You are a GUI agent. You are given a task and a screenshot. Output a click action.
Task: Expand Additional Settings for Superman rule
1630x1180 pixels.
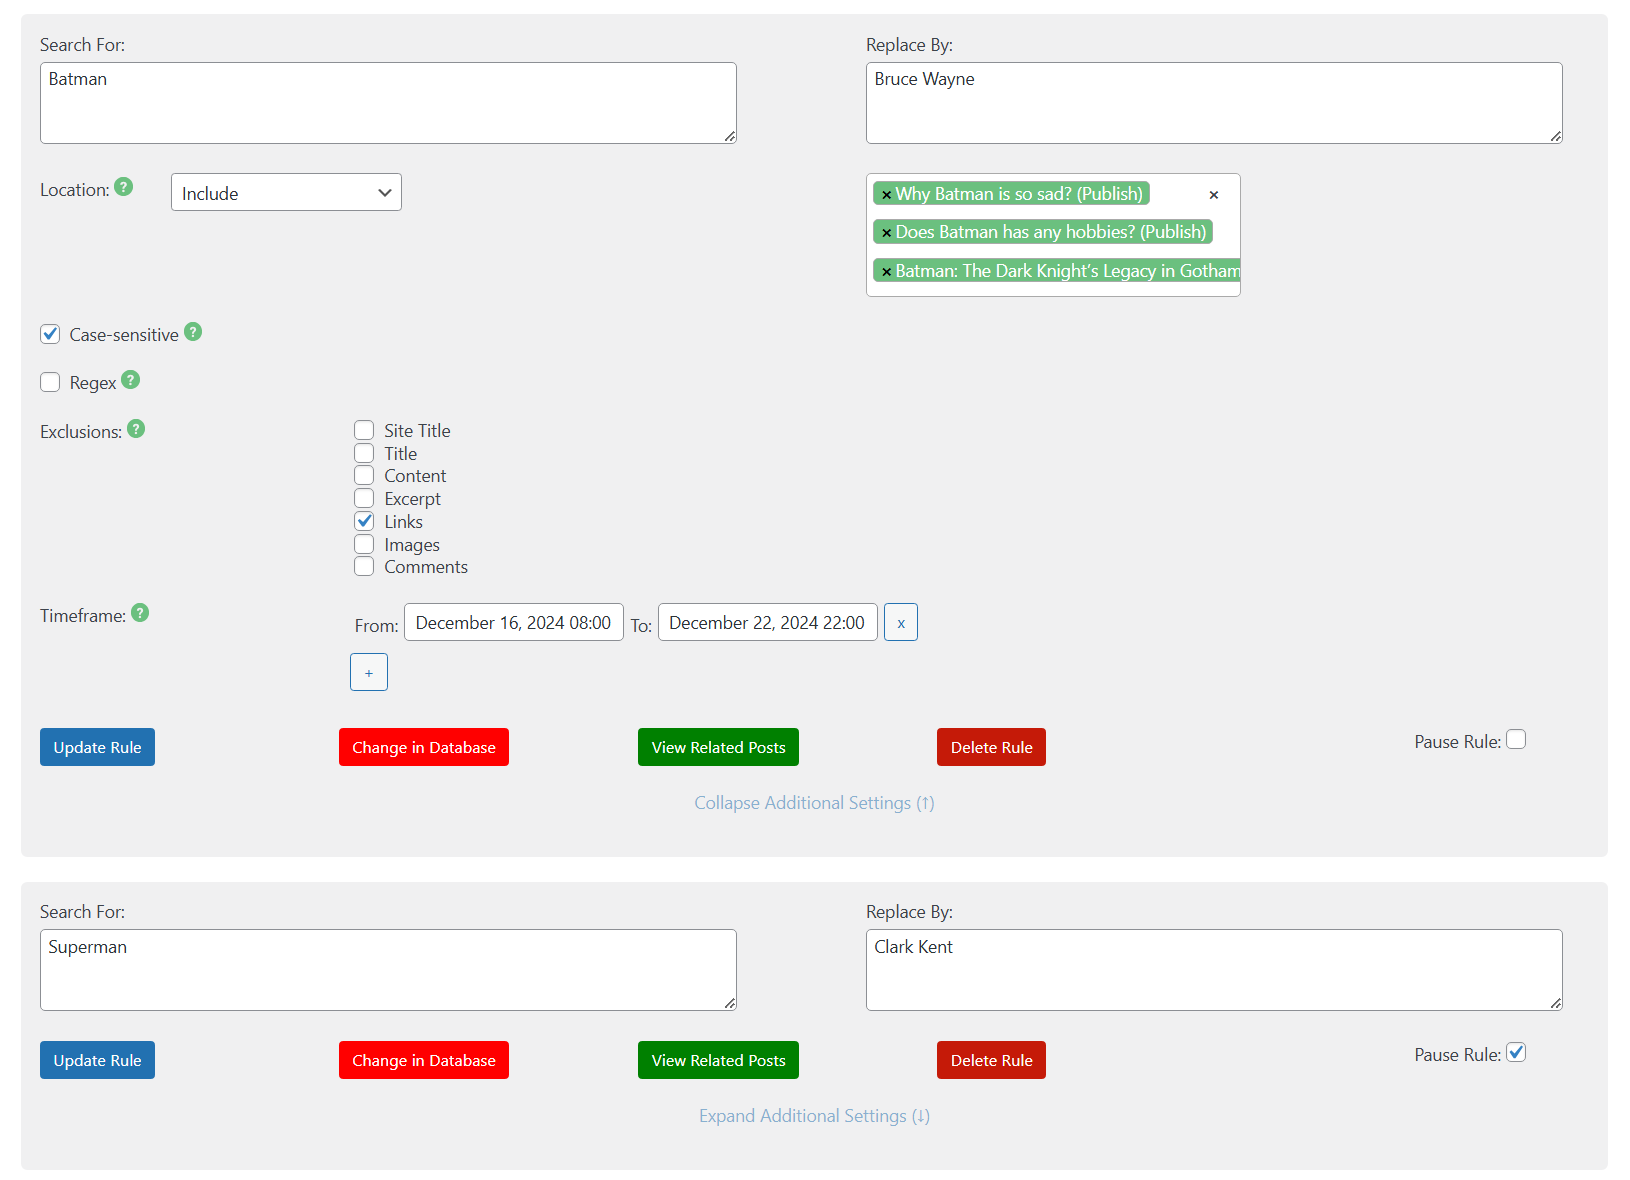click(x=814, y=1116)
